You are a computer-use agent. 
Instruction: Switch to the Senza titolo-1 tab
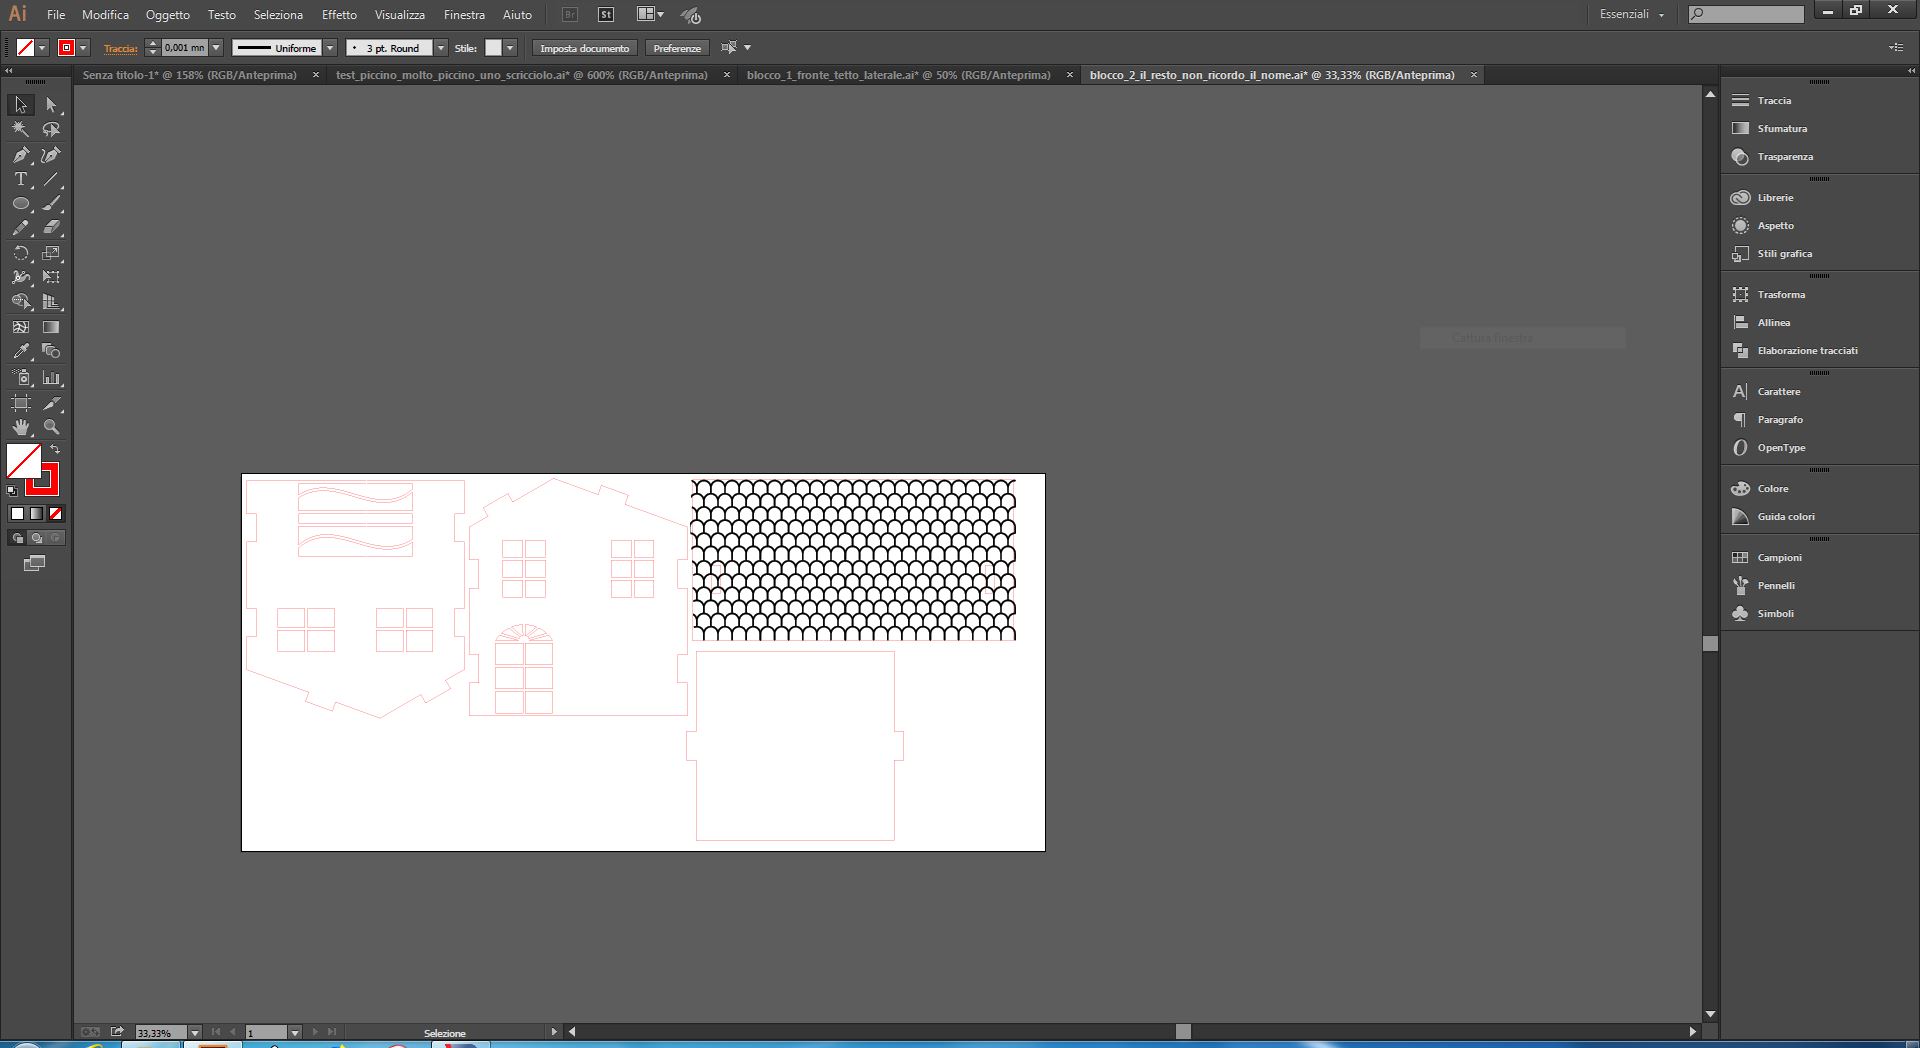tap(190, 75)
